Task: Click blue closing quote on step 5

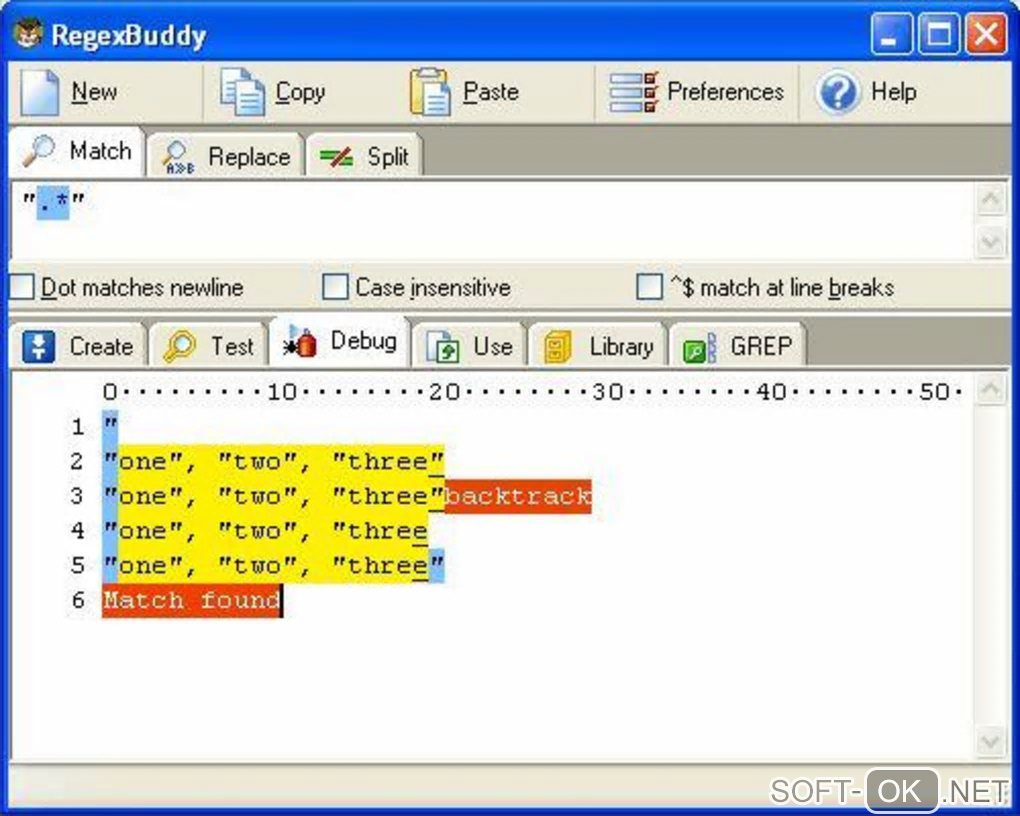Action: [436, 565]
